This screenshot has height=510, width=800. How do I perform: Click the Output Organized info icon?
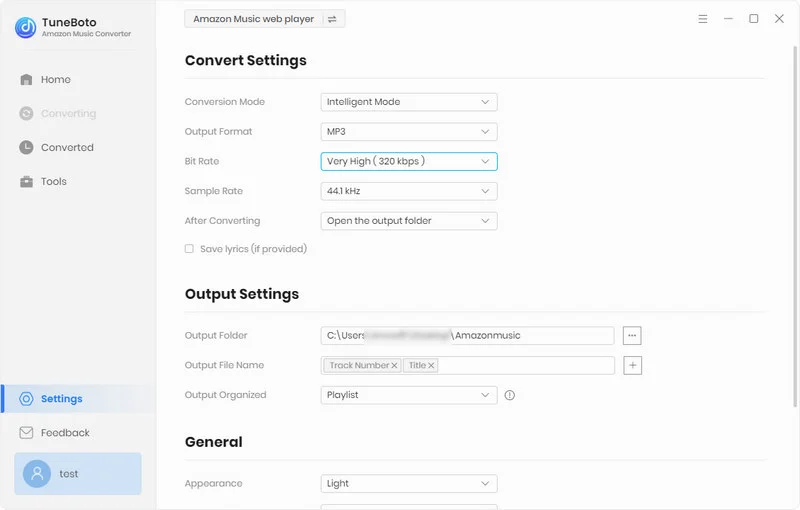510,395
